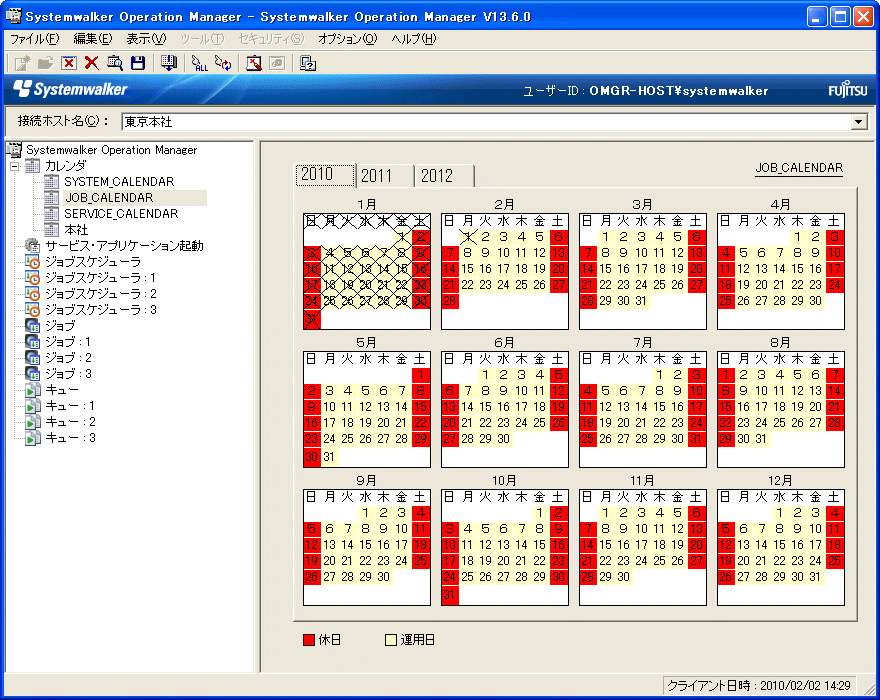Click the underlined JOB_CALENDAR title label
Viewport: 880px width, 700px height.
tap(799, 168)
